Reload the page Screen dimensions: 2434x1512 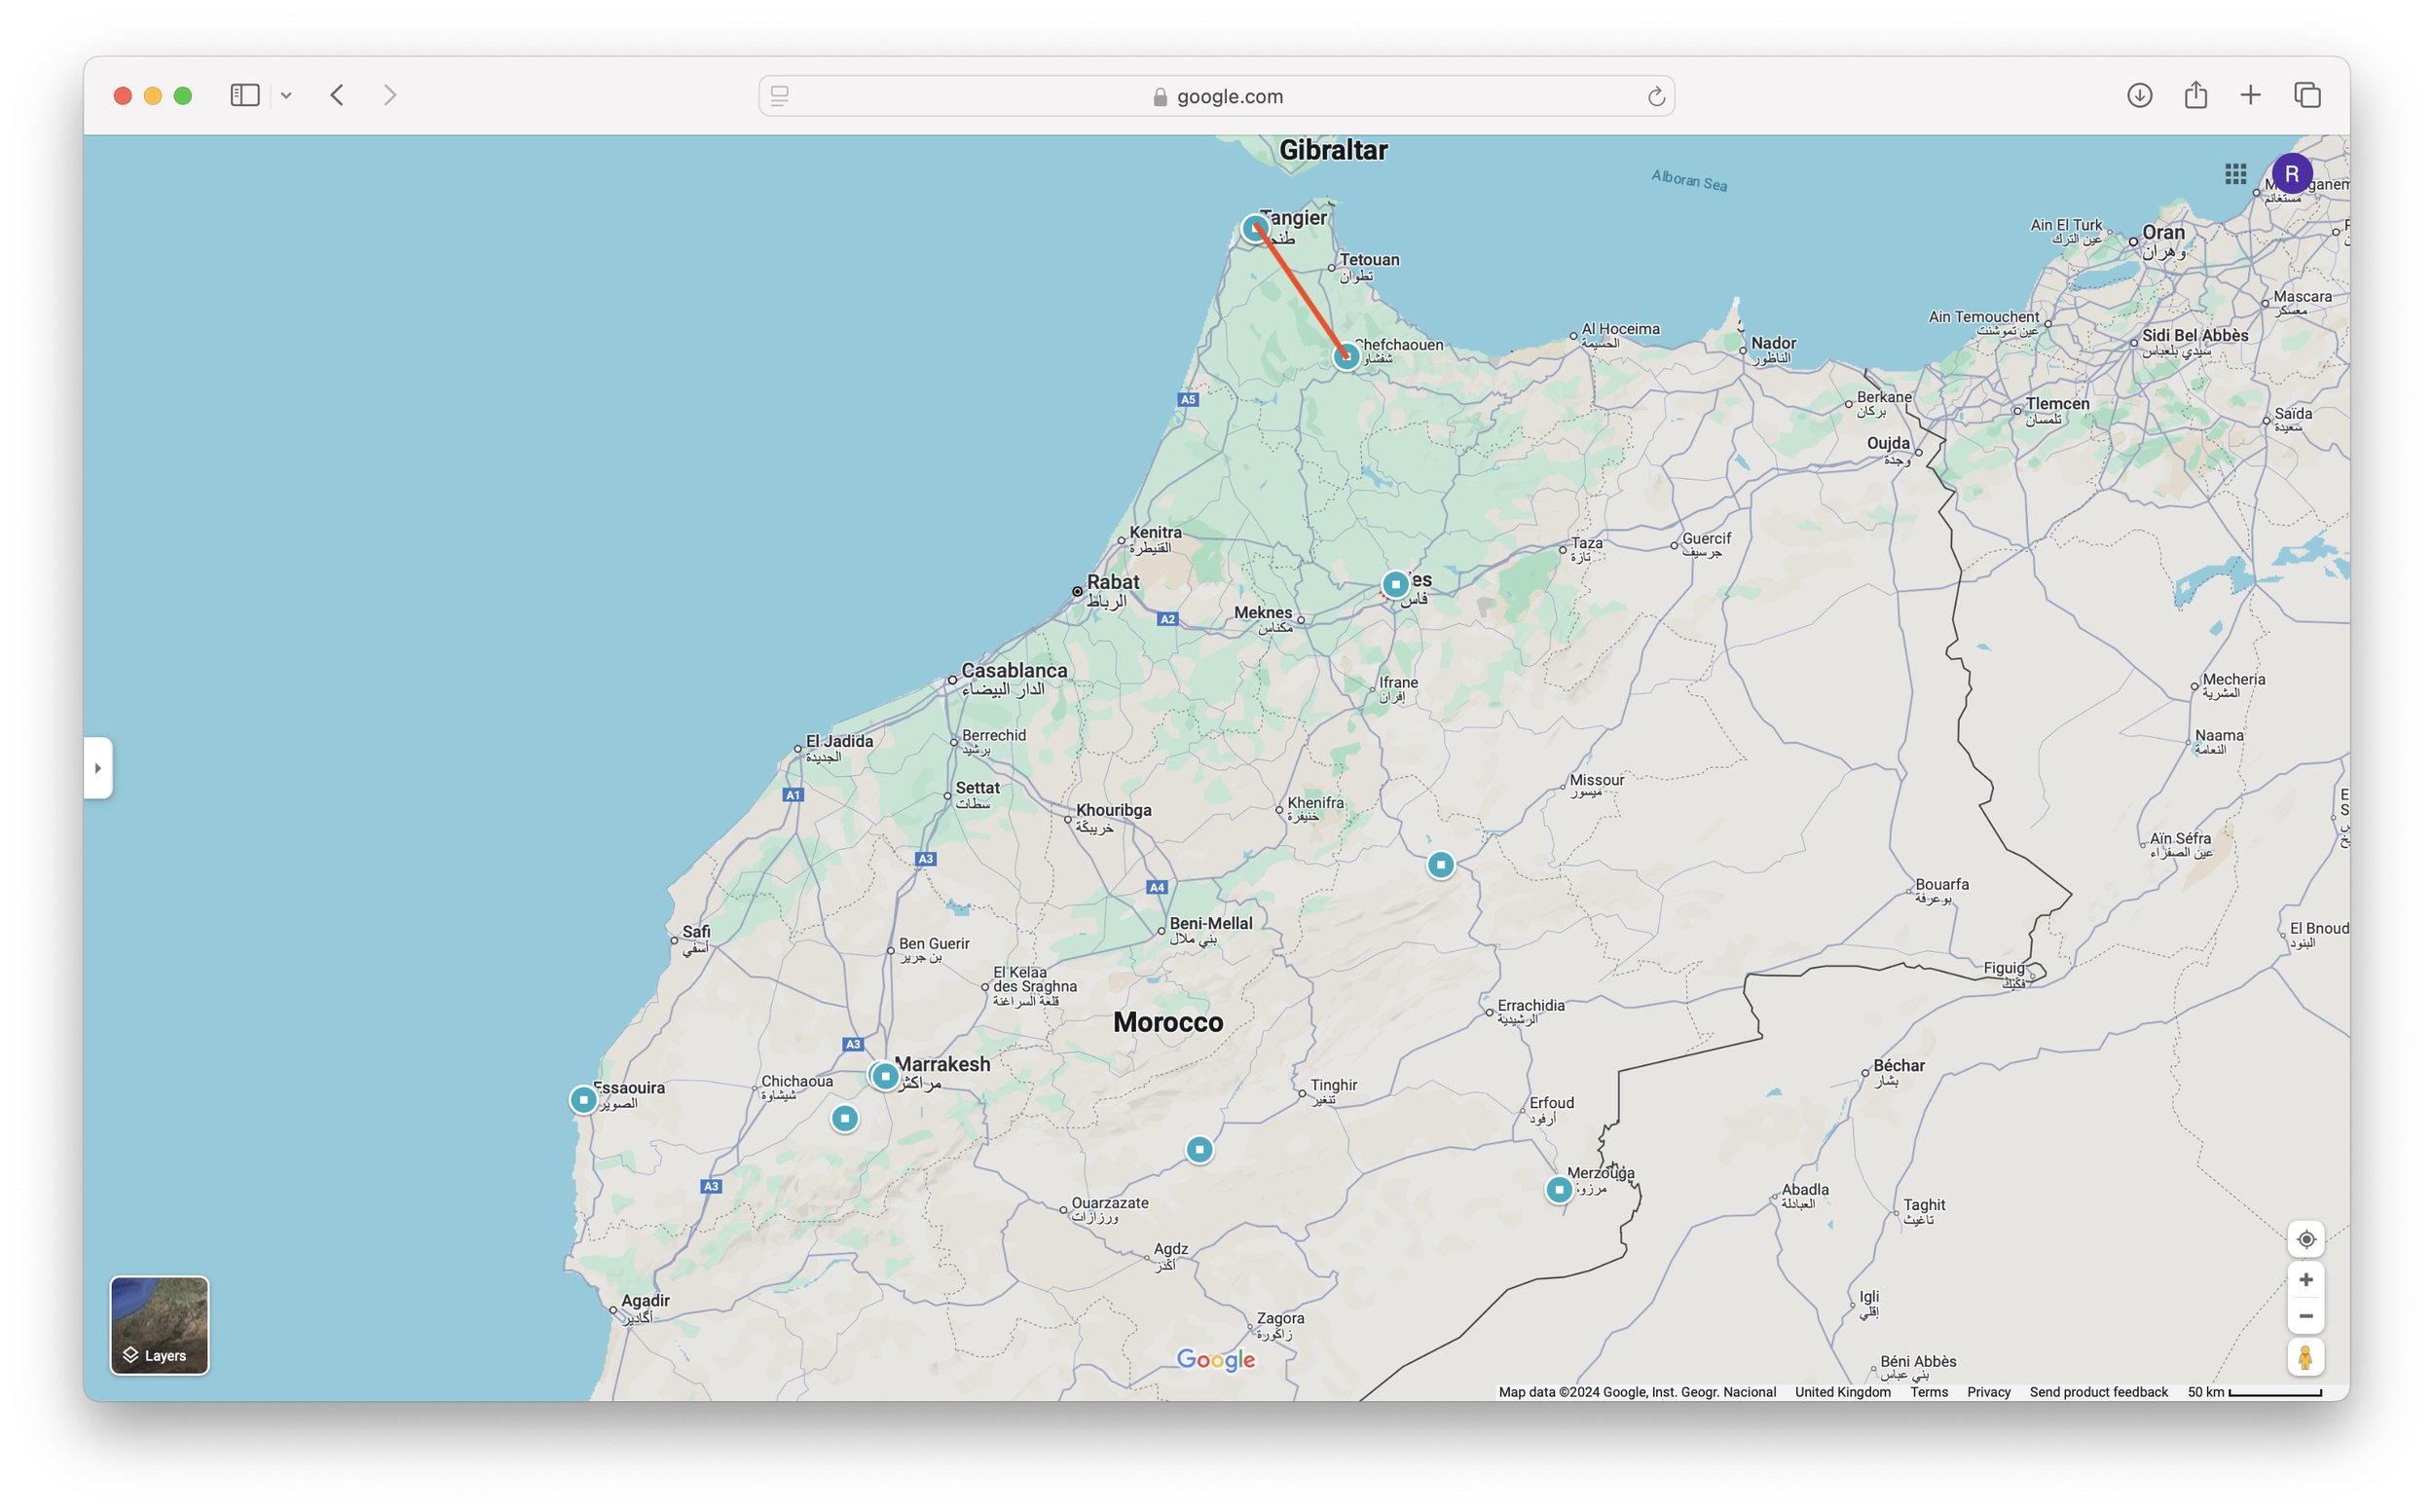(1655, 96)
